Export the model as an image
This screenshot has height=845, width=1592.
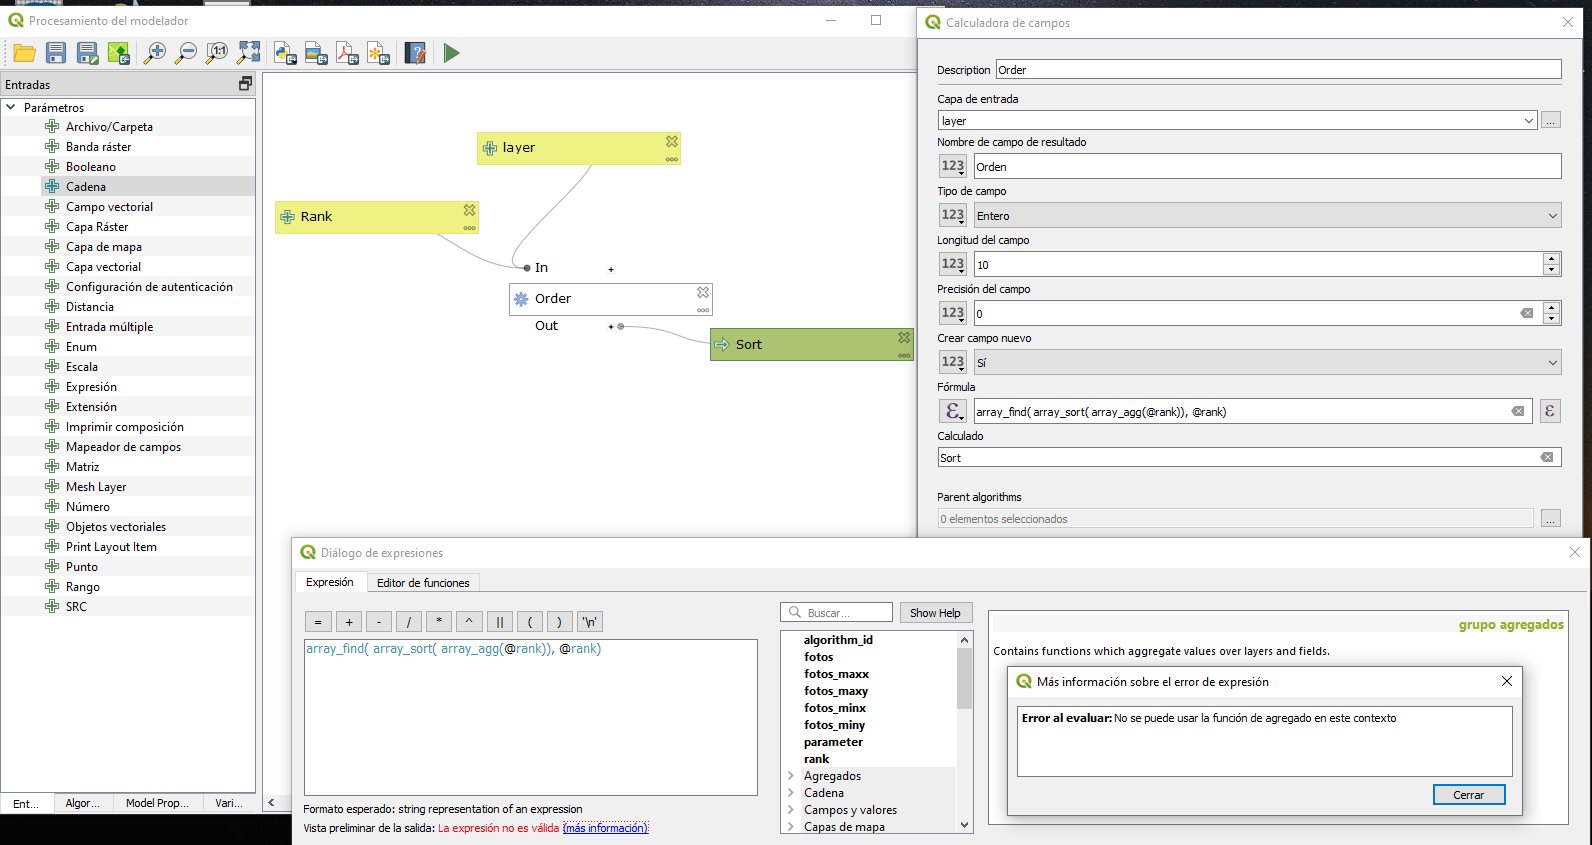(x=316, y=53)
